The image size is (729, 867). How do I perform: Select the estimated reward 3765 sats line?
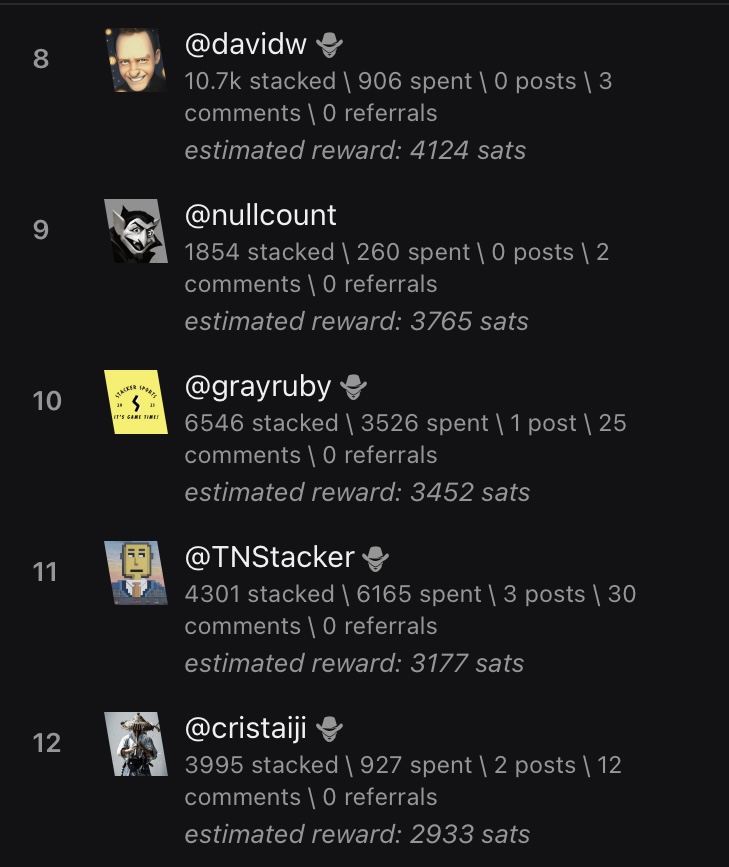356,322
